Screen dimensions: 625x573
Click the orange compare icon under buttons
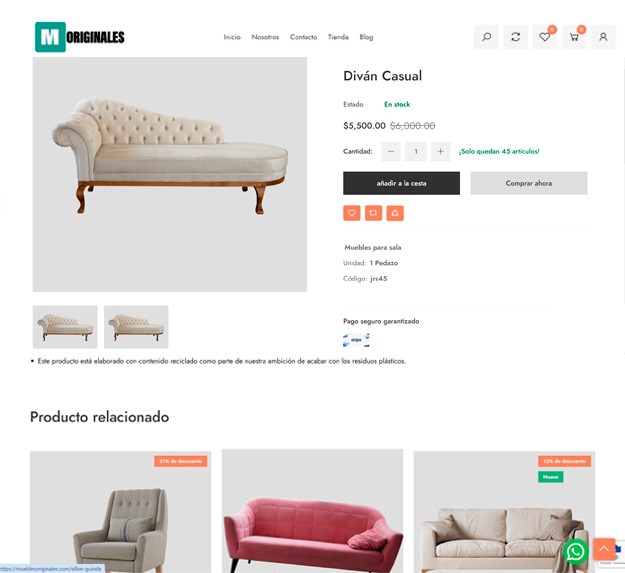coord(373,213)
